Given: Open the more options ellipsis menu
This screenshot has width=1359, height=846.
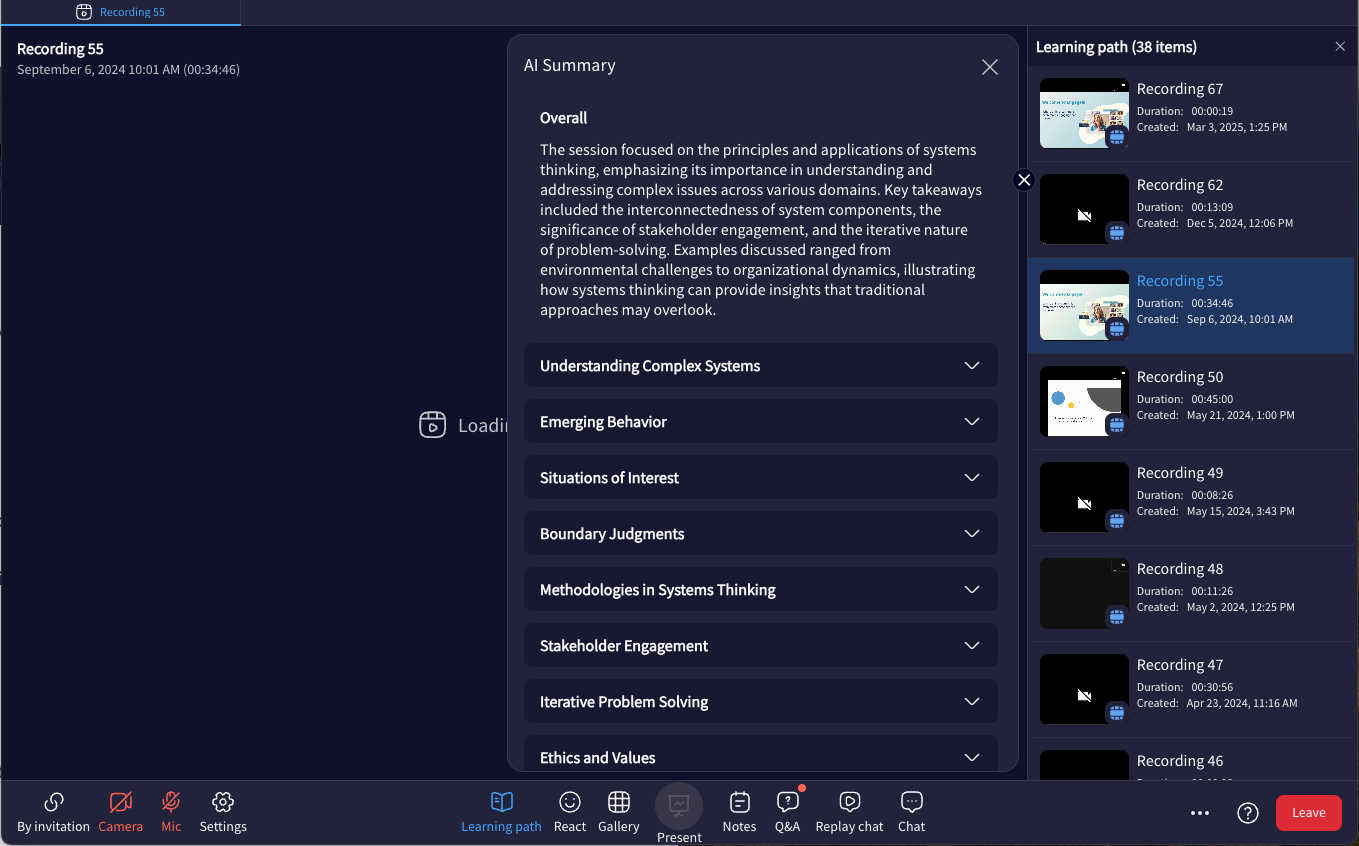Looking at the screenshot, I should click(1200, 813).
